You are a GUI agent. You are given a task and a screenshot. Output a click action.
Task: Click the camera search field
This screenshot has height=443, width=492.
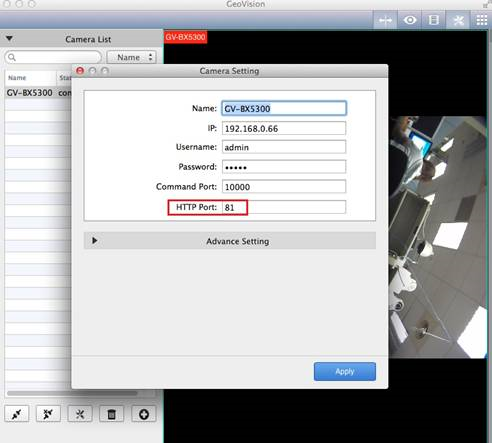(x=53, y=57)
